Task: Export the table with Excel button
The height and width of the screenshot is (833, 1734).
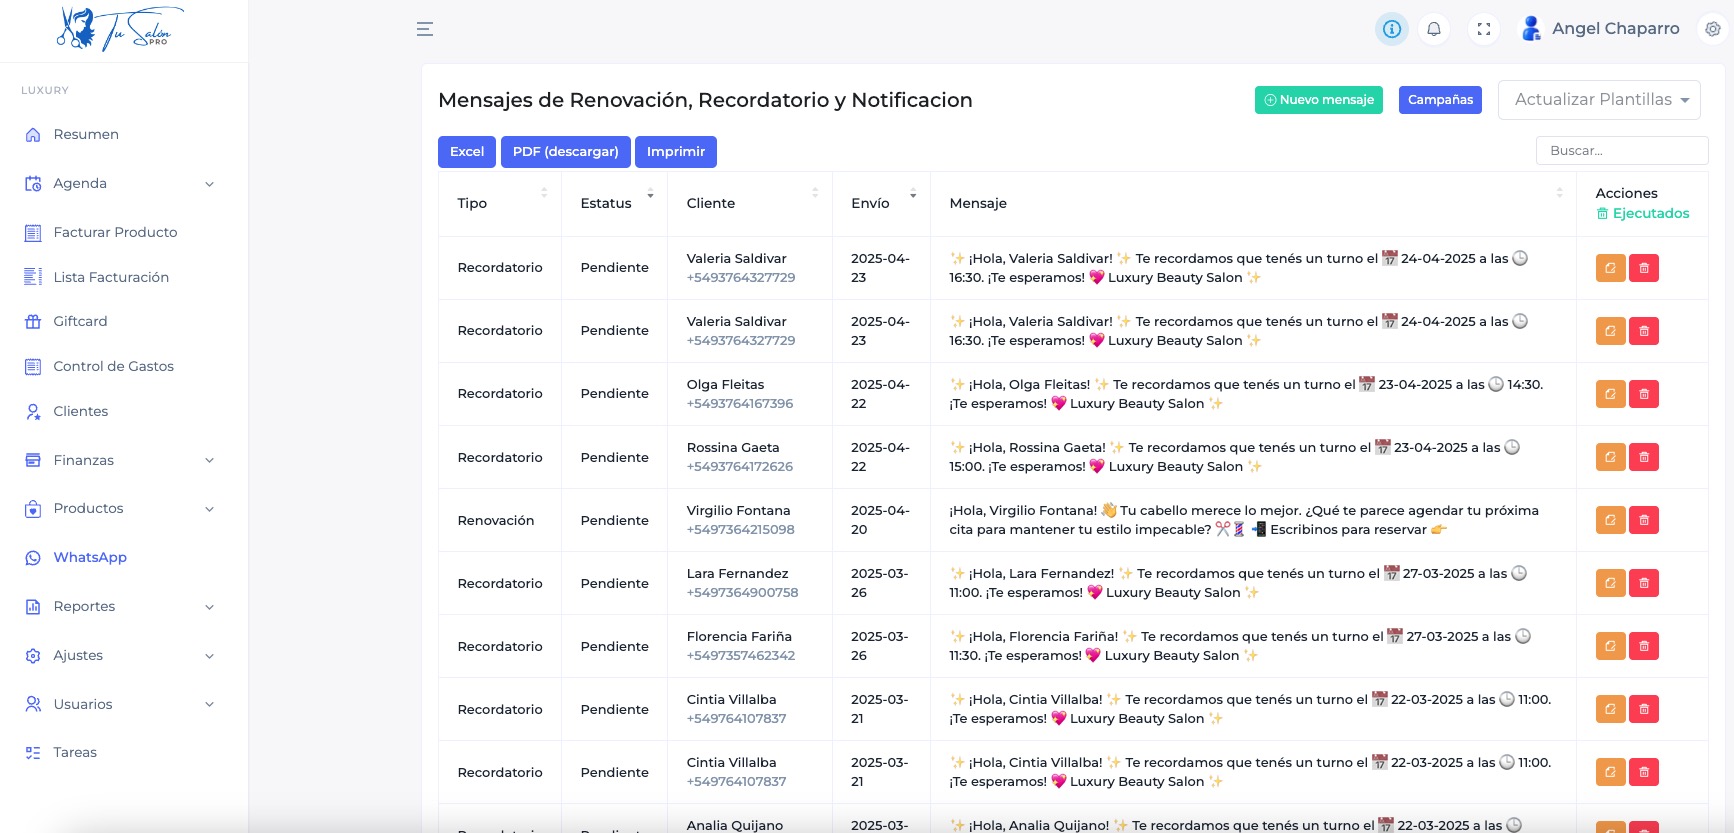Action: pos(467,152)
